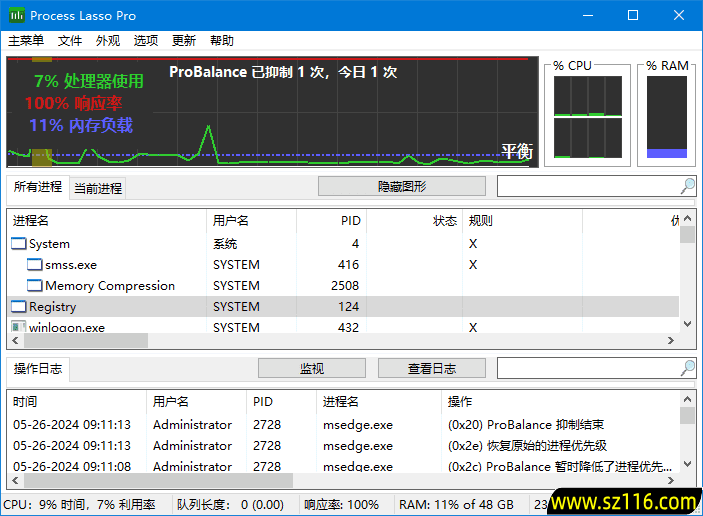Click the log list horizontal scrollbar thumb
Image resolution: width=703 pixels, height=516 pixels.
158,480
